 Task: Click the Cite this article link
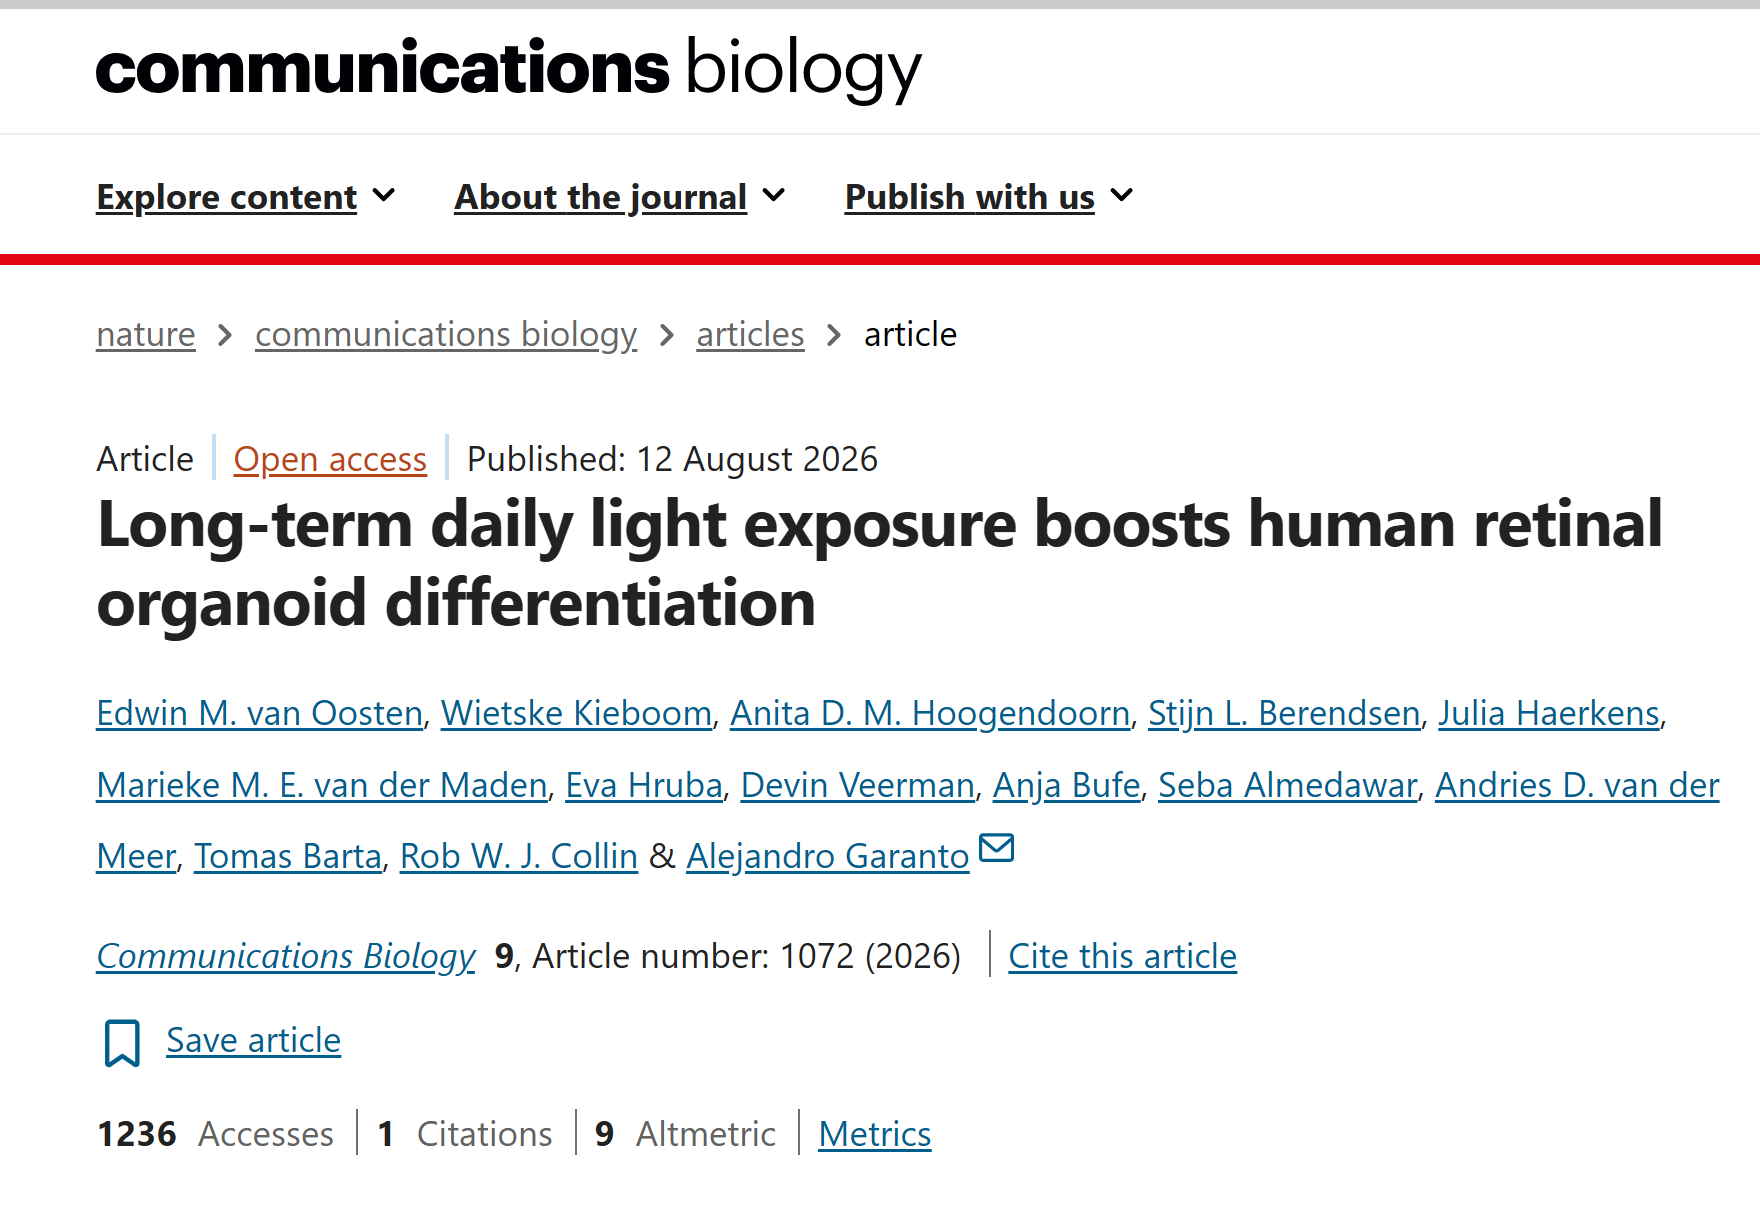coord(1122,956)
